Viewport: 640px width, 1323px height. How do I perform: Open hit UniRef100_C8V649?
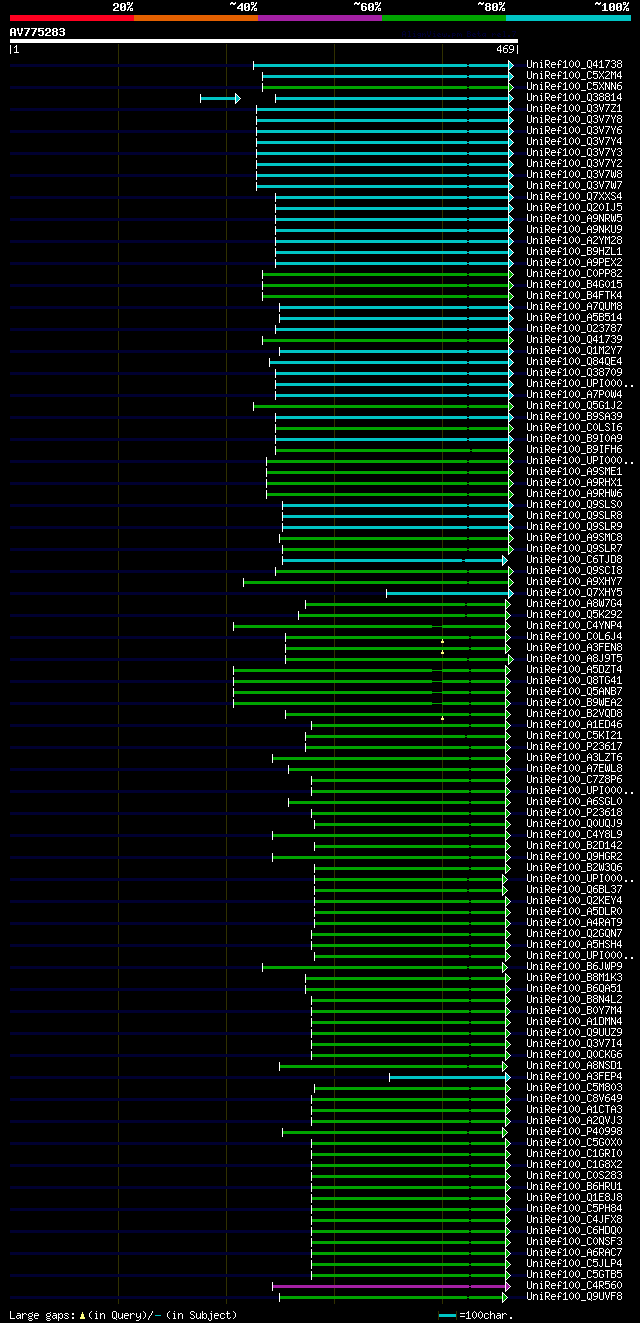coord(574,1098)
